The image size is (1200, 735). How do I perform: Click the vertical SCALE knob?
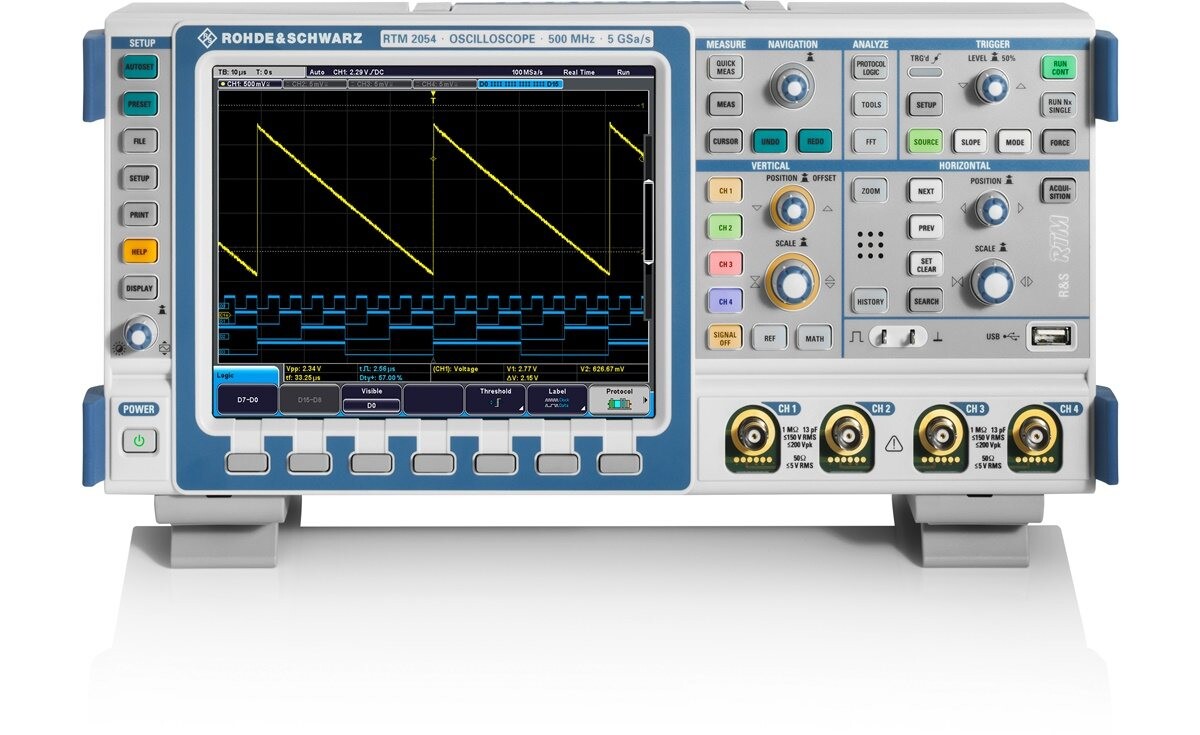[793, 281]
